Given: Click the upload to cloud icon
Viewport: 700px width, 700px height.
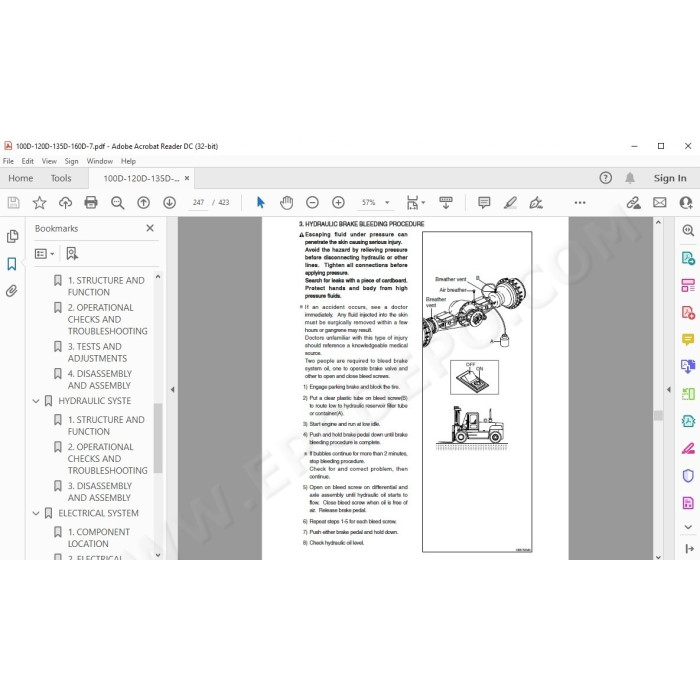Looking at the screenshot, I should tap(65, 203).
